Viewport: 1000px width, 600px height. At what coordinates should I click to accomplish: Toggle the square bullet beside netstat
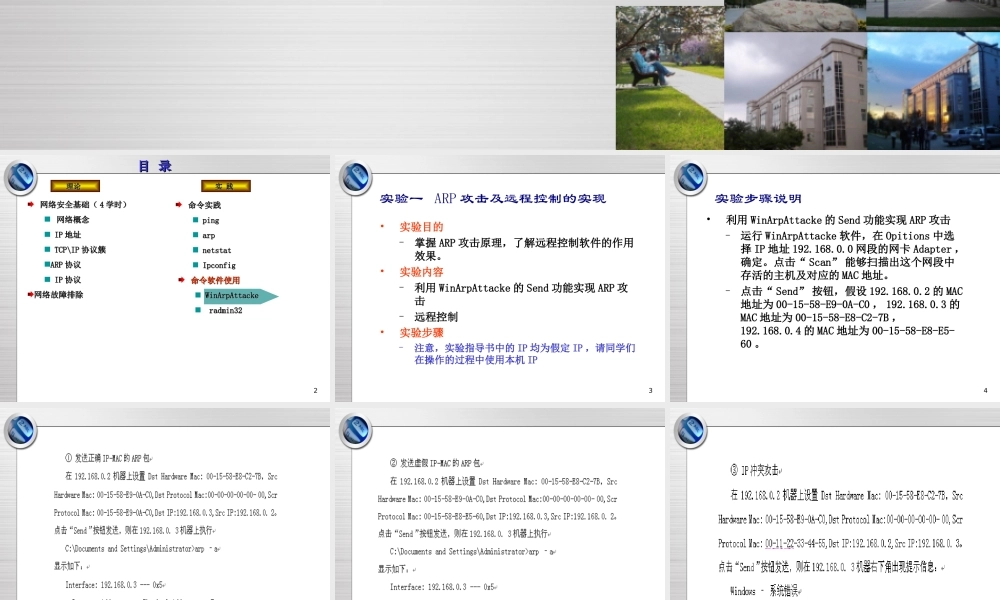click(198, 250)
